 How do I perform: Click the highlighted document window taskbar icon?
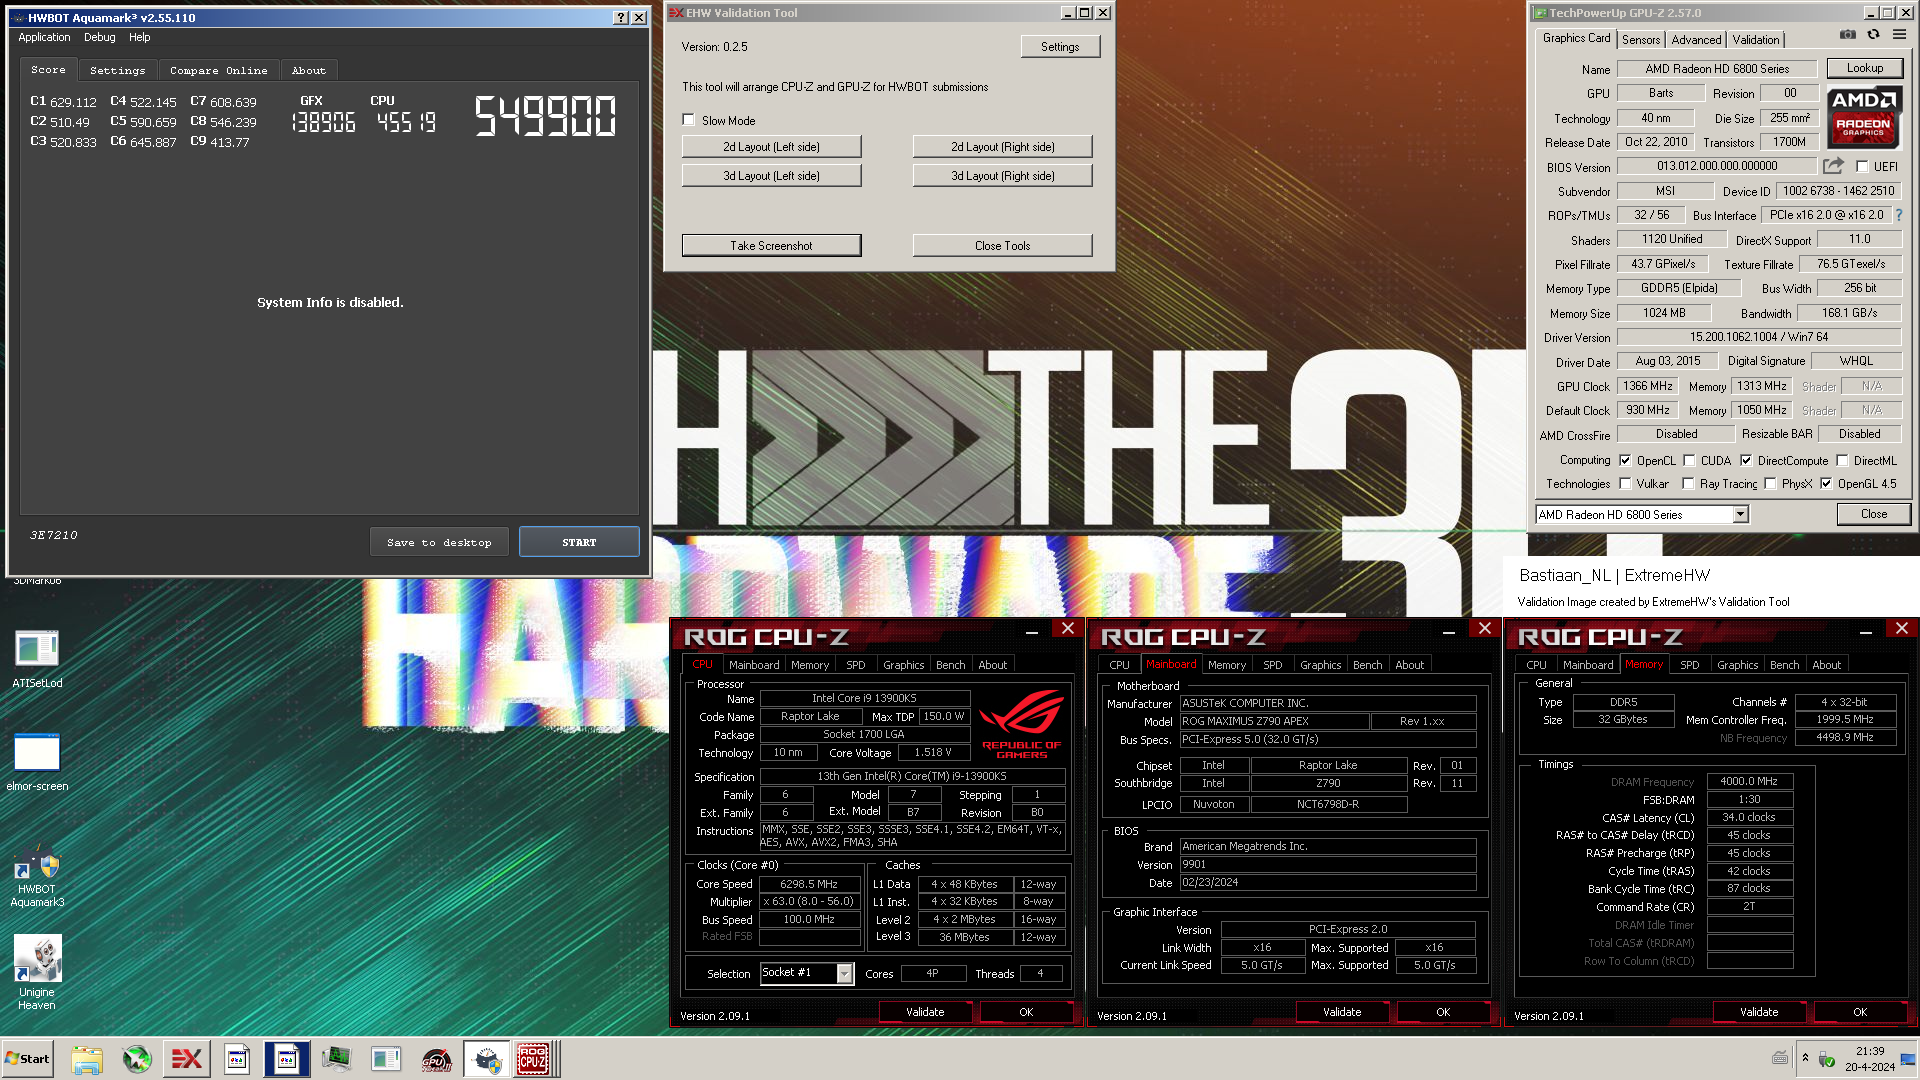(287, 1059)
